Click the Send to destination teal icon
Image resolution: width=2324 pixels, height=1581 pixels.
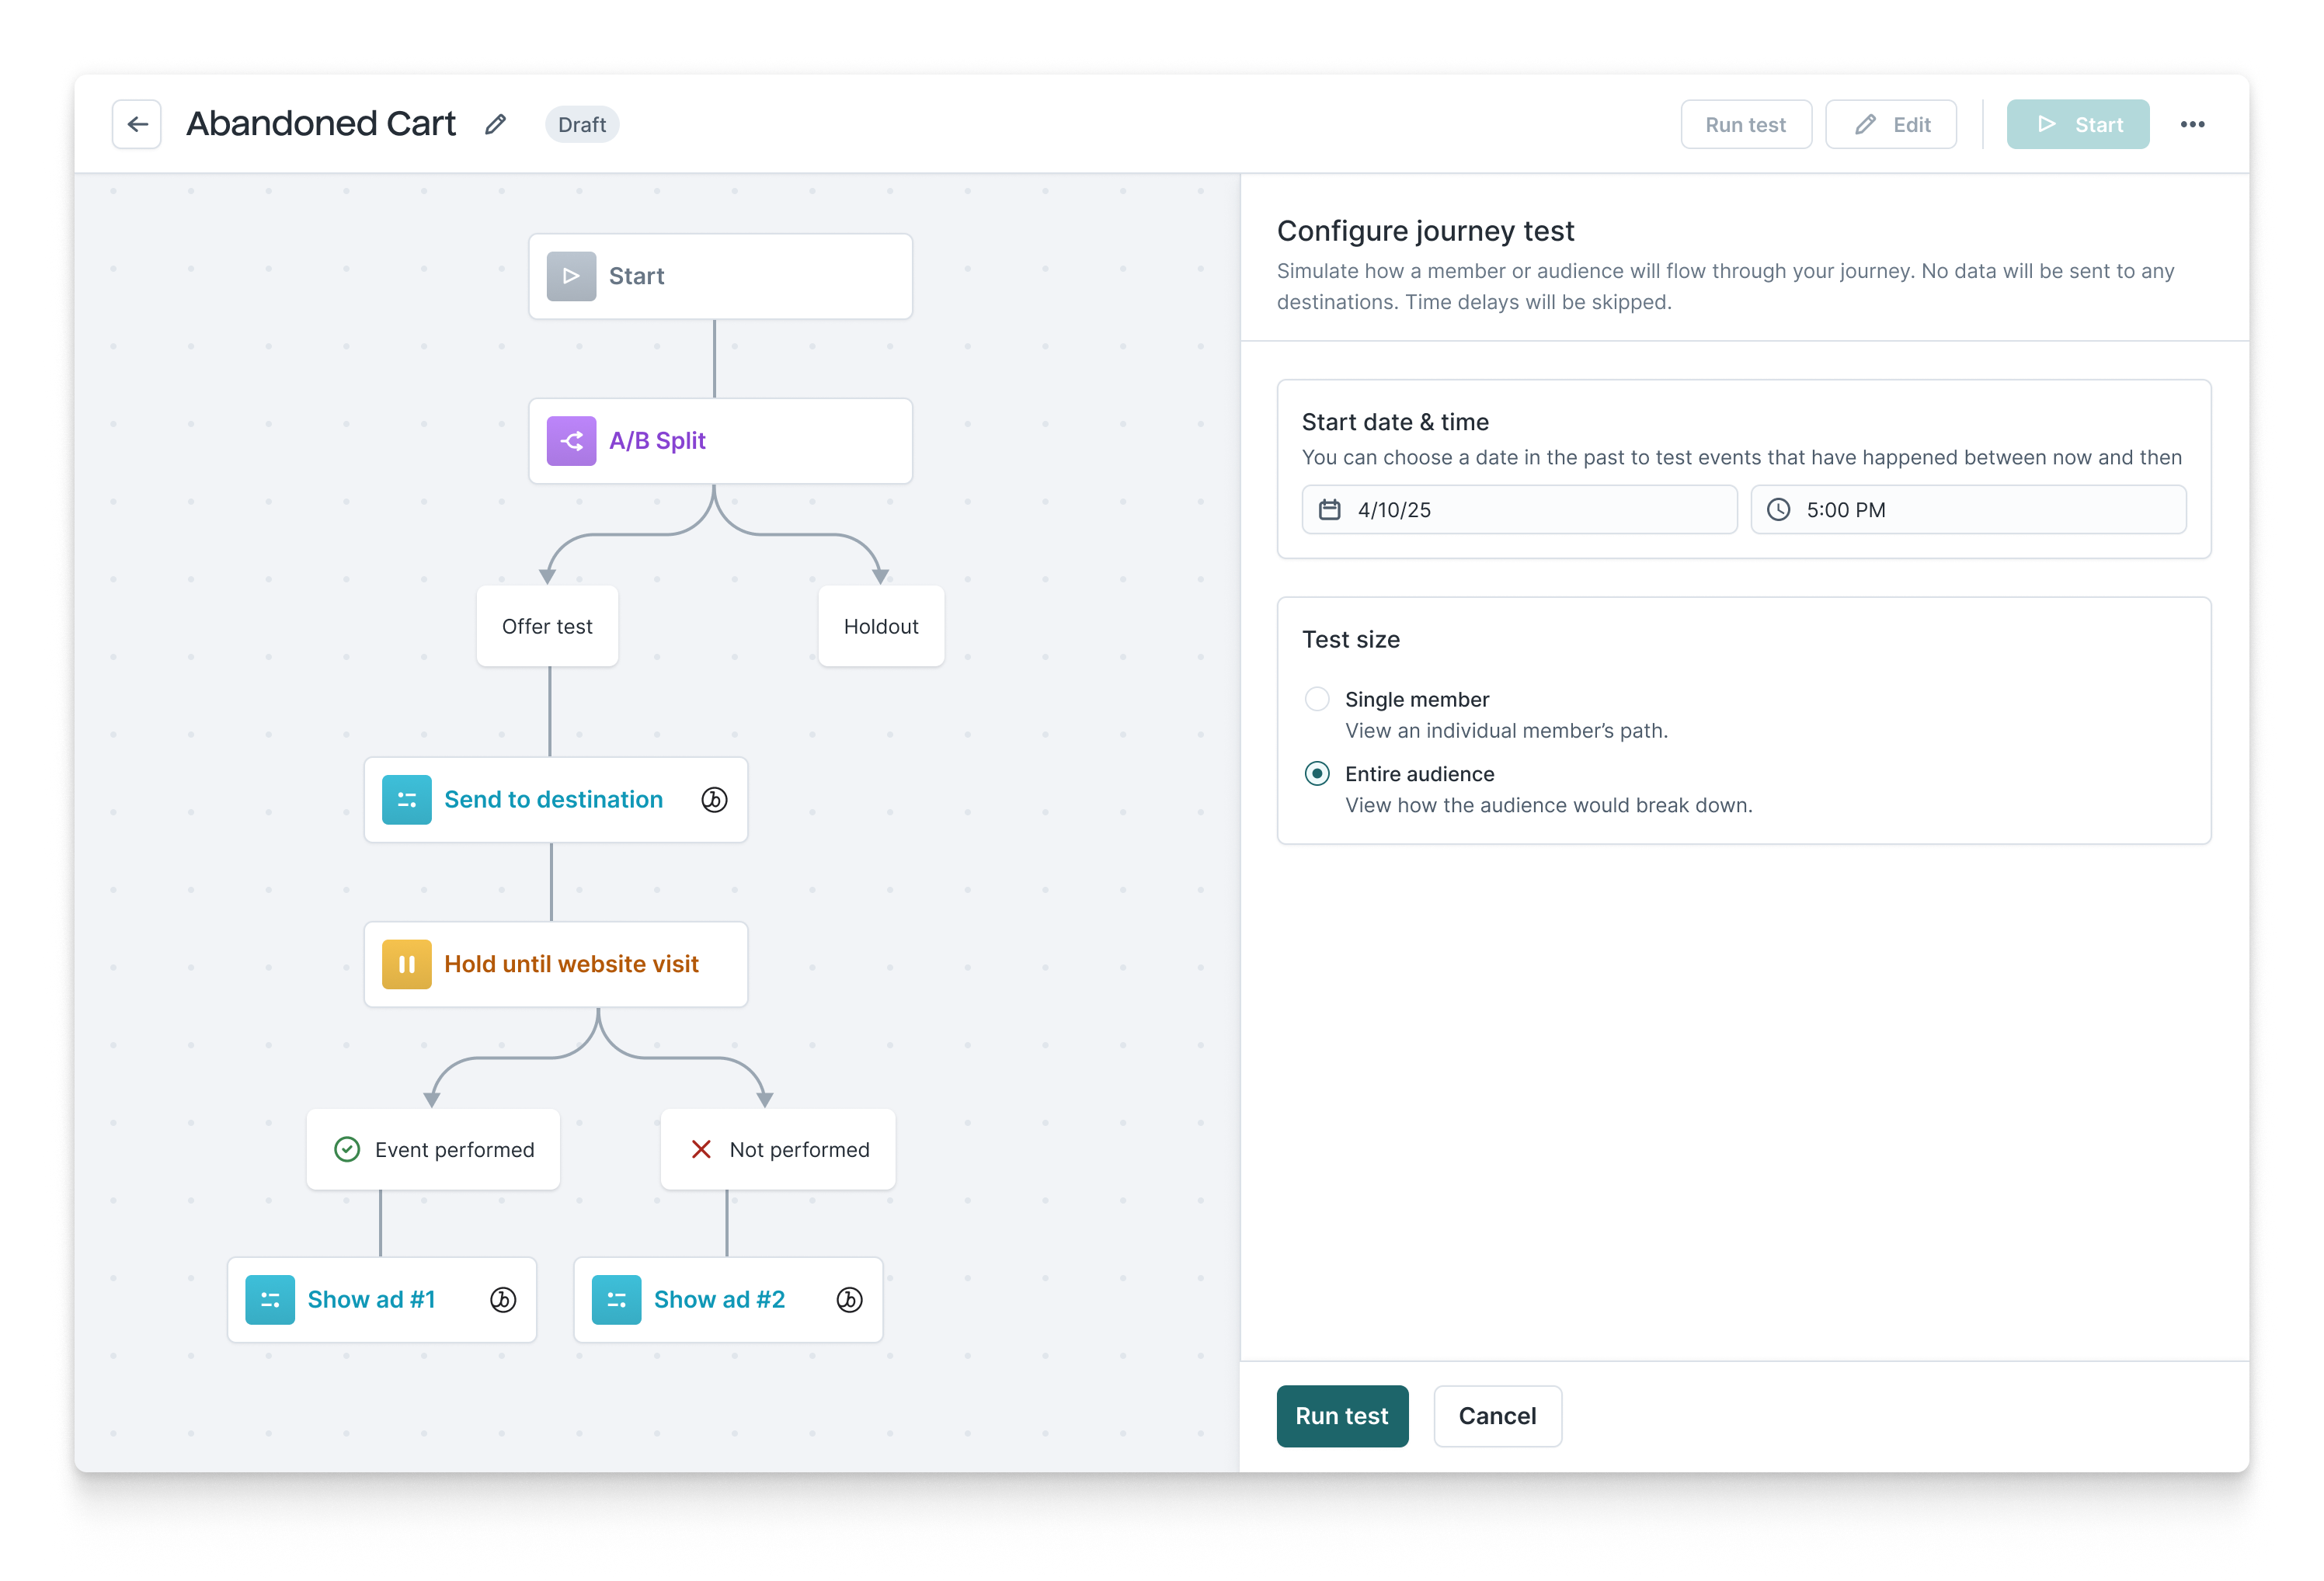(406, 799)
